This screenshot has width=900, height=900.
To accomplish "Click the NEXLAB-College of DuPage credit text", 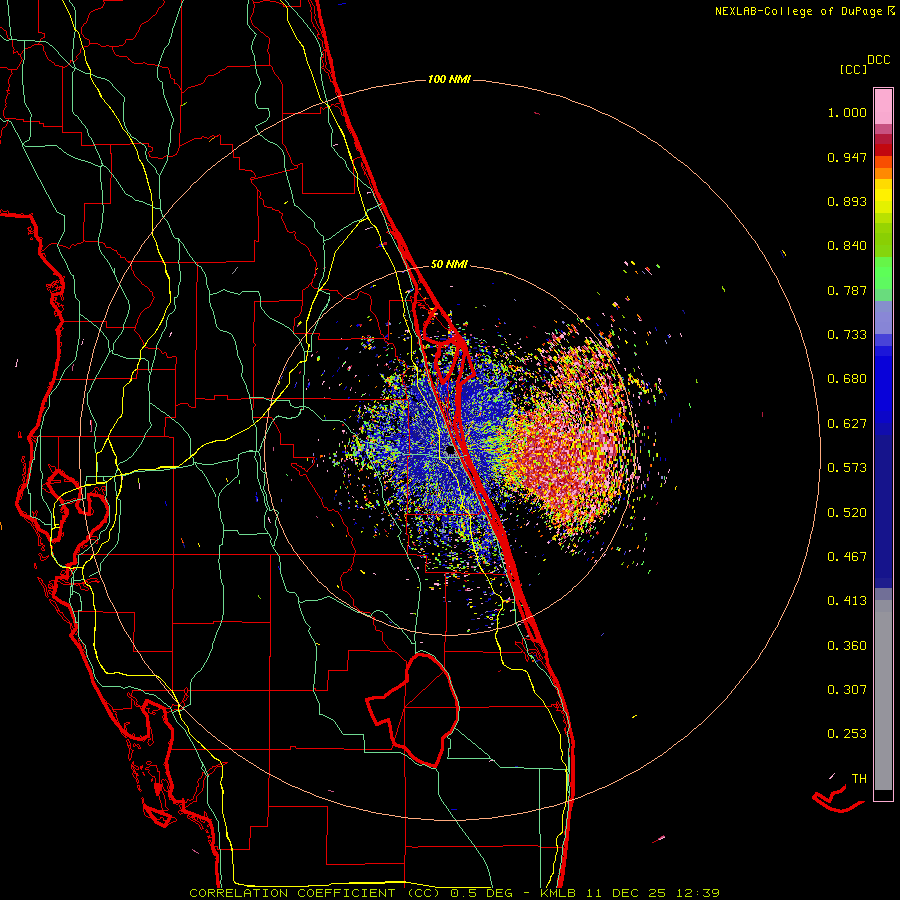I will [x=799, y=11].
